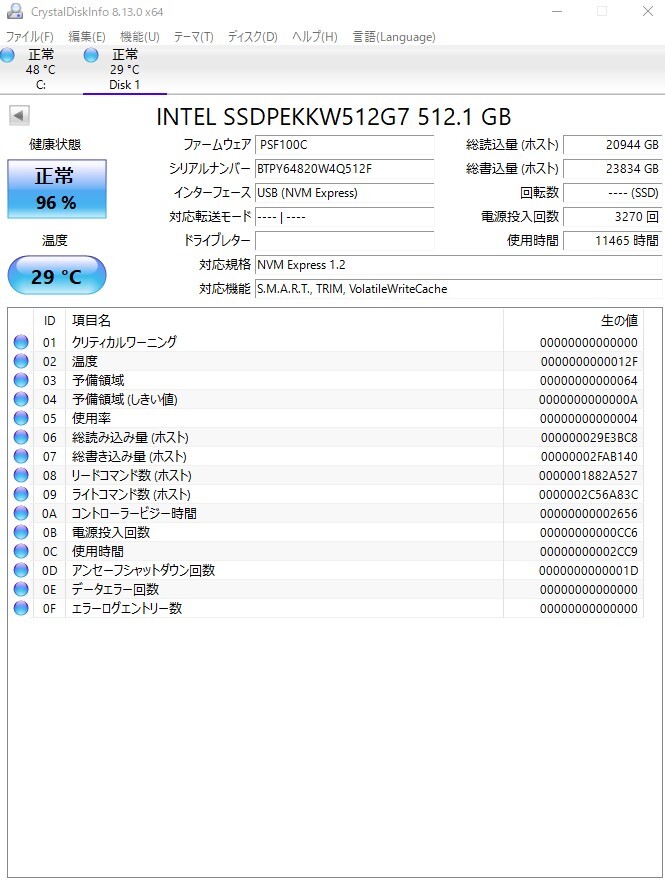Click the 29 °C temperature button
The width and height of the screenshot is (665, 880).
(x=56, y=275)
